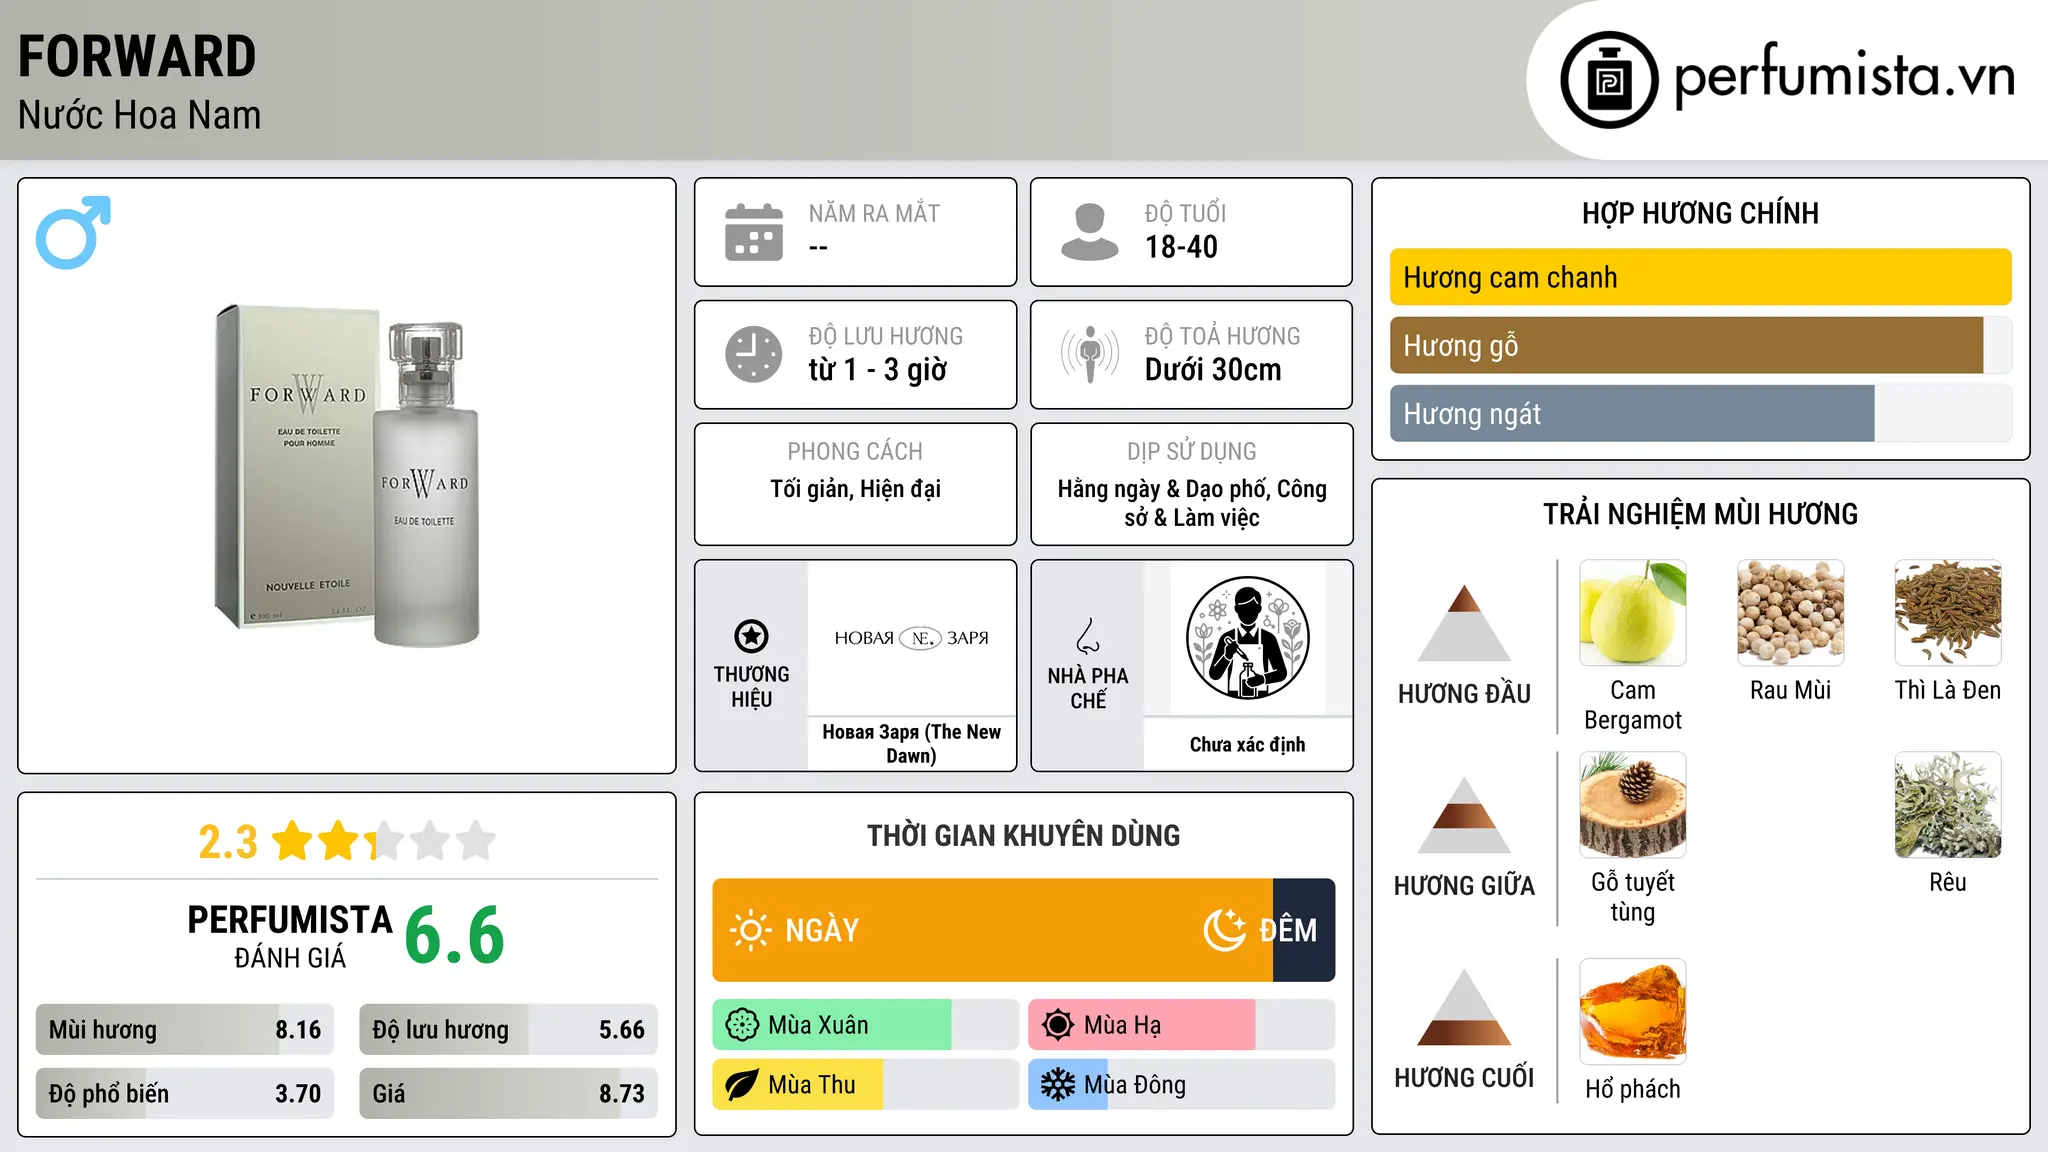Click the nose icon above Nhà pha chế
This screenshot has width=2048, height=1152.
pos(1087,636)
